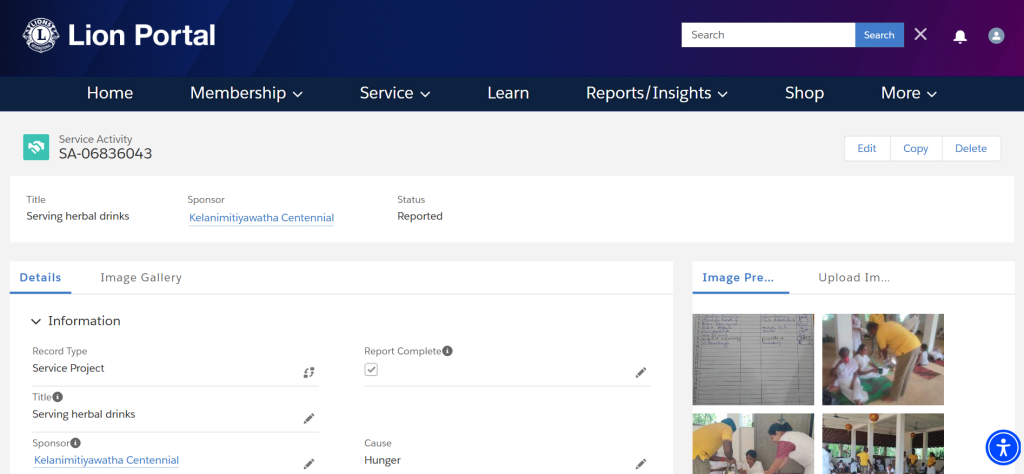Switch to the Image Gallery tab
The image size is (1024, 474).
tap(141, 277)
